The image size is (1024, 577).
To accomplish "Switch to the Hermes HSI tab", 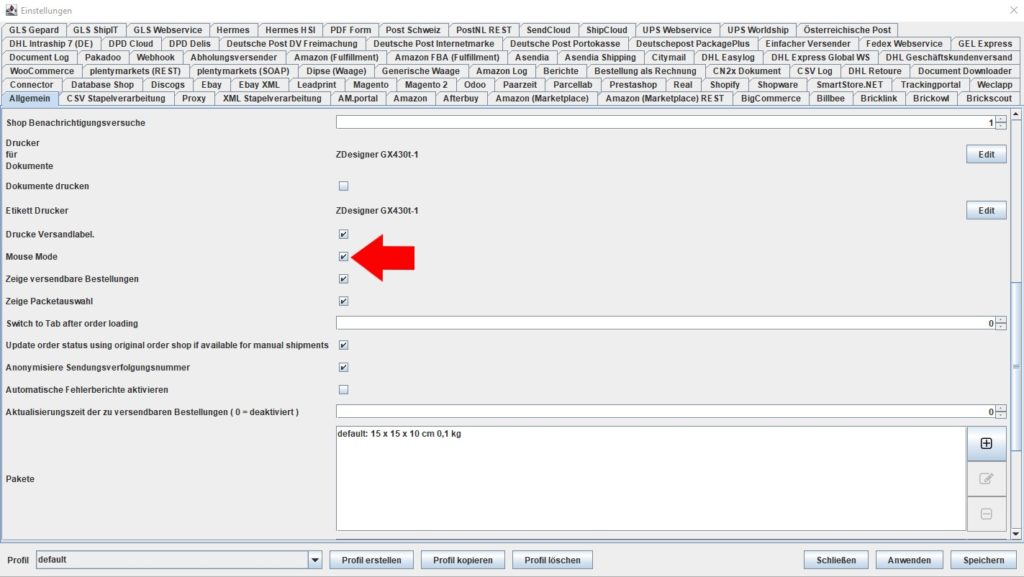I will (x=290, y=30).
